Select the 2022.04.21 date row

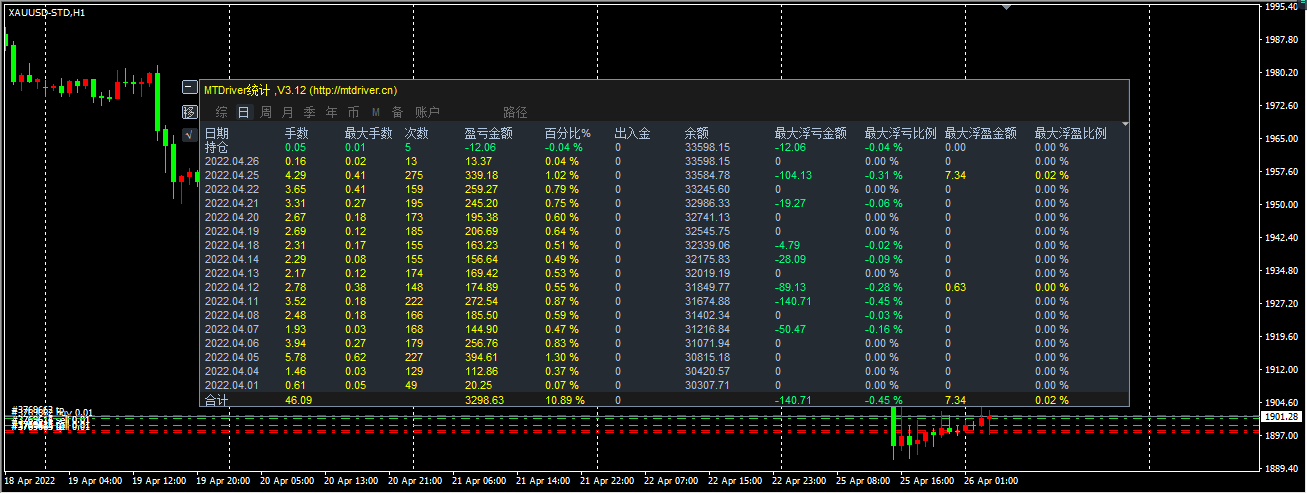231,203
